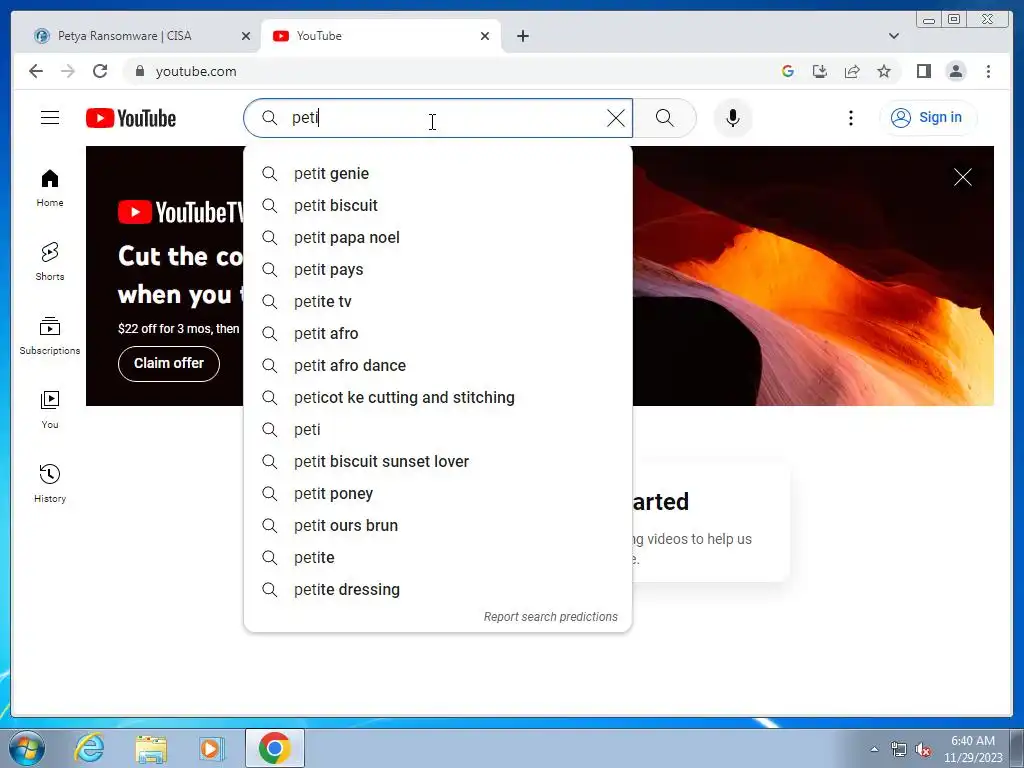Image resolution: width=1024 pixels, height=768 pixels.
Task: Open History from the sidebar
Action: point(50,483)
